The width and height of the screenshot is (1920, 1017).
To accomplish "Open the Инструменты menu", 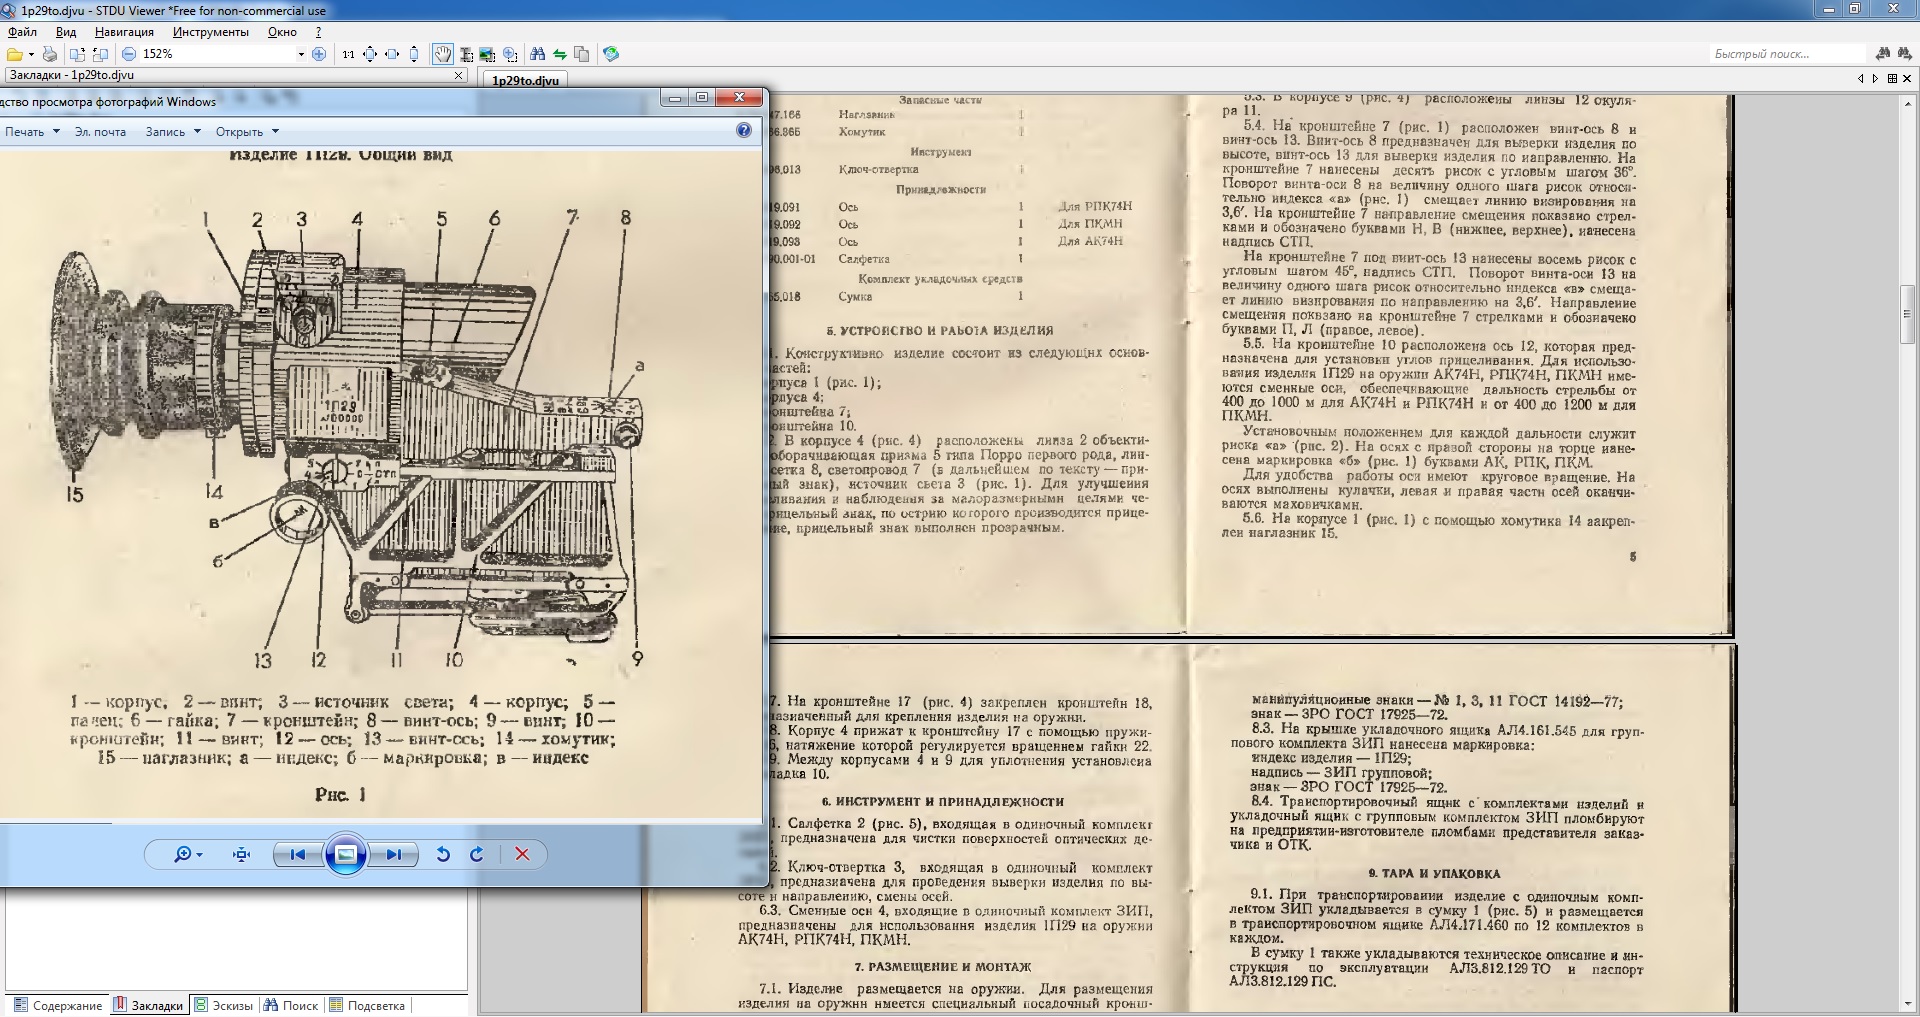I will (210, 32).
